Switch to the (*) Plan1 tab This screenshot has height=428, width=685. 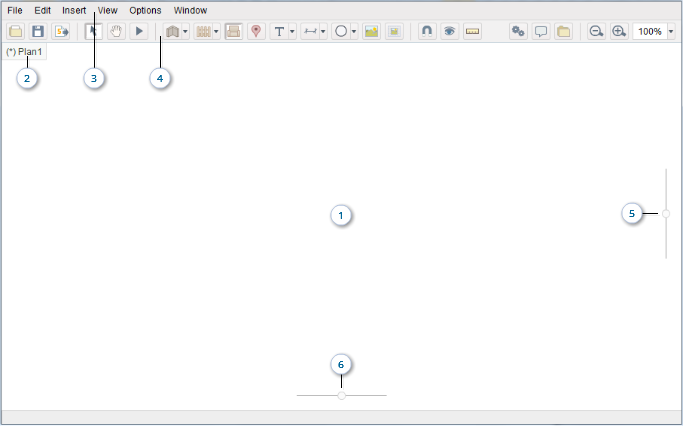(24, 52)
